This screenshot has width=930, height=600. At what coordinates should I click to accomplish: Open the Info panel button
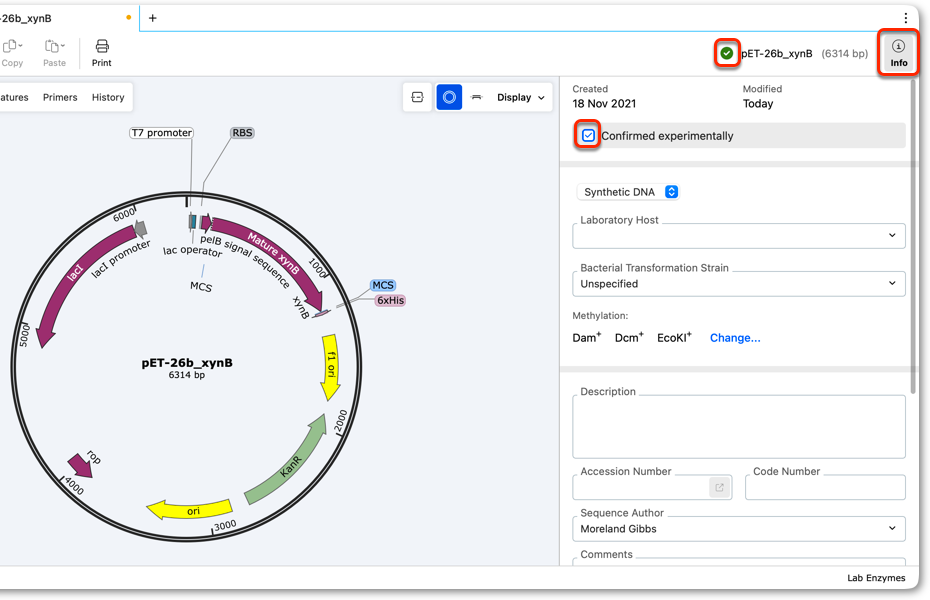(x=898, y=53)
